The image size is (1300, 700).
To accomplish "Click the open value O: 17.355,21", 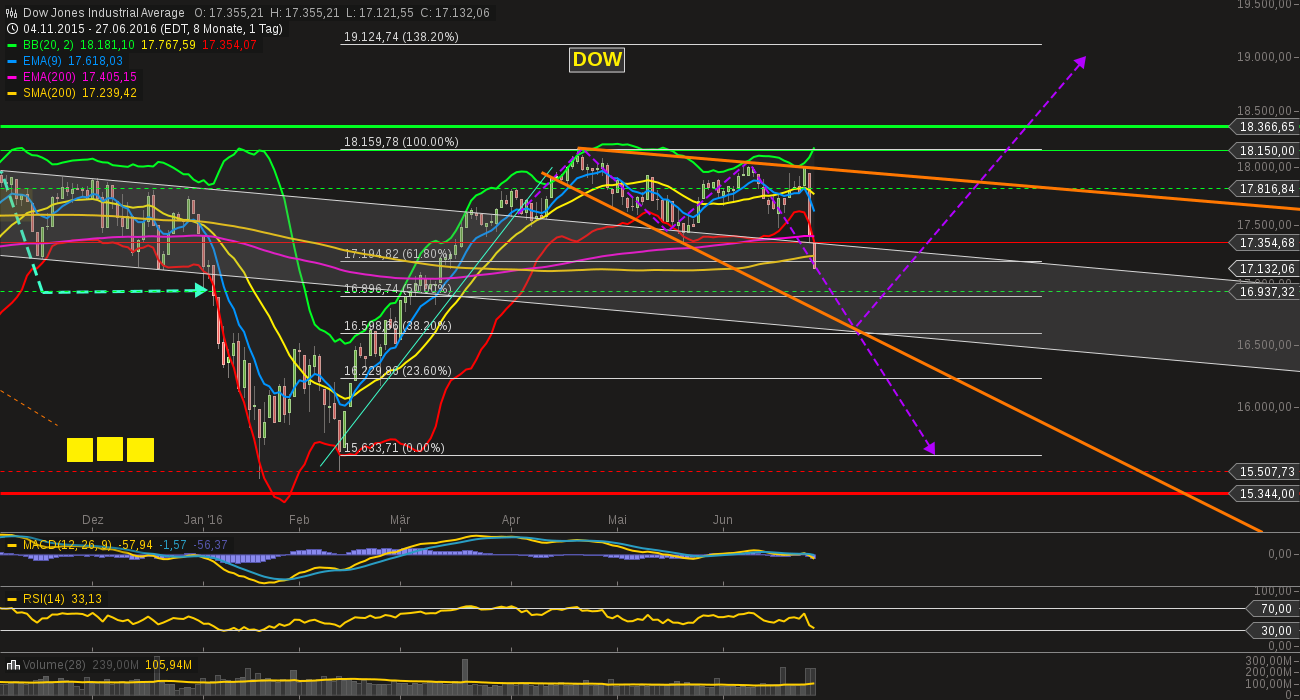I will [x=231, y=13].
